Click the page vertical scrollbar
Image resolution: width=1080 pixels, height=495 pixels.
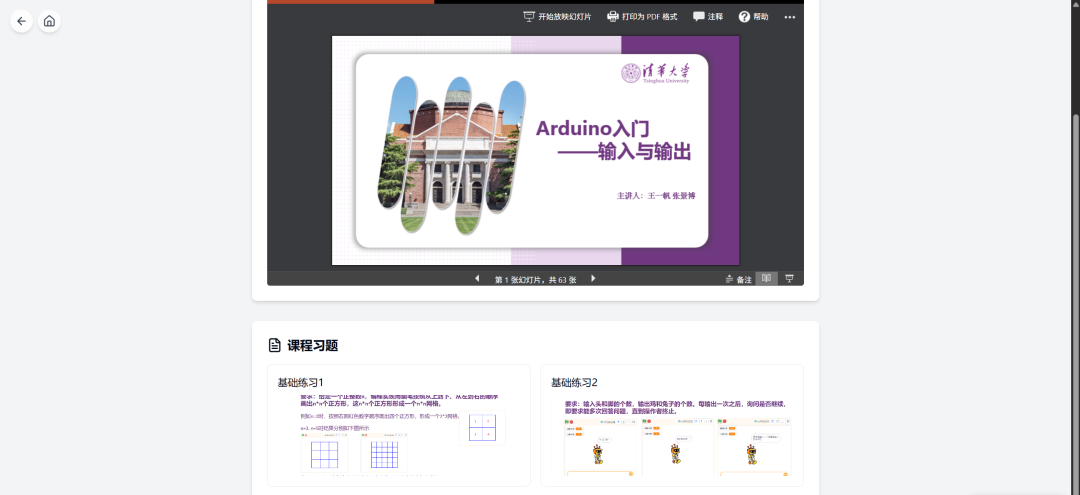[x=1076, y=304]
